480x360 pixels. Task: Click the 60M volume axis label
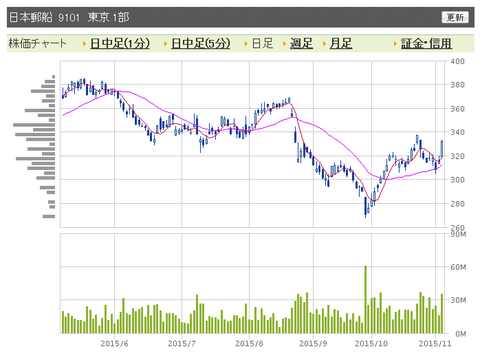(458, 267)
